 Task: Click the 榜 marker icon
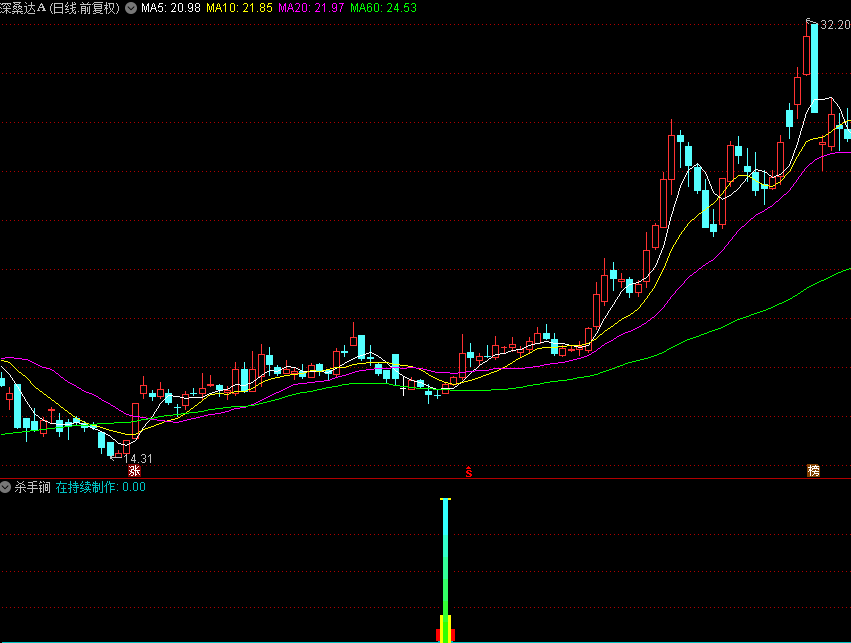point(813,470)
